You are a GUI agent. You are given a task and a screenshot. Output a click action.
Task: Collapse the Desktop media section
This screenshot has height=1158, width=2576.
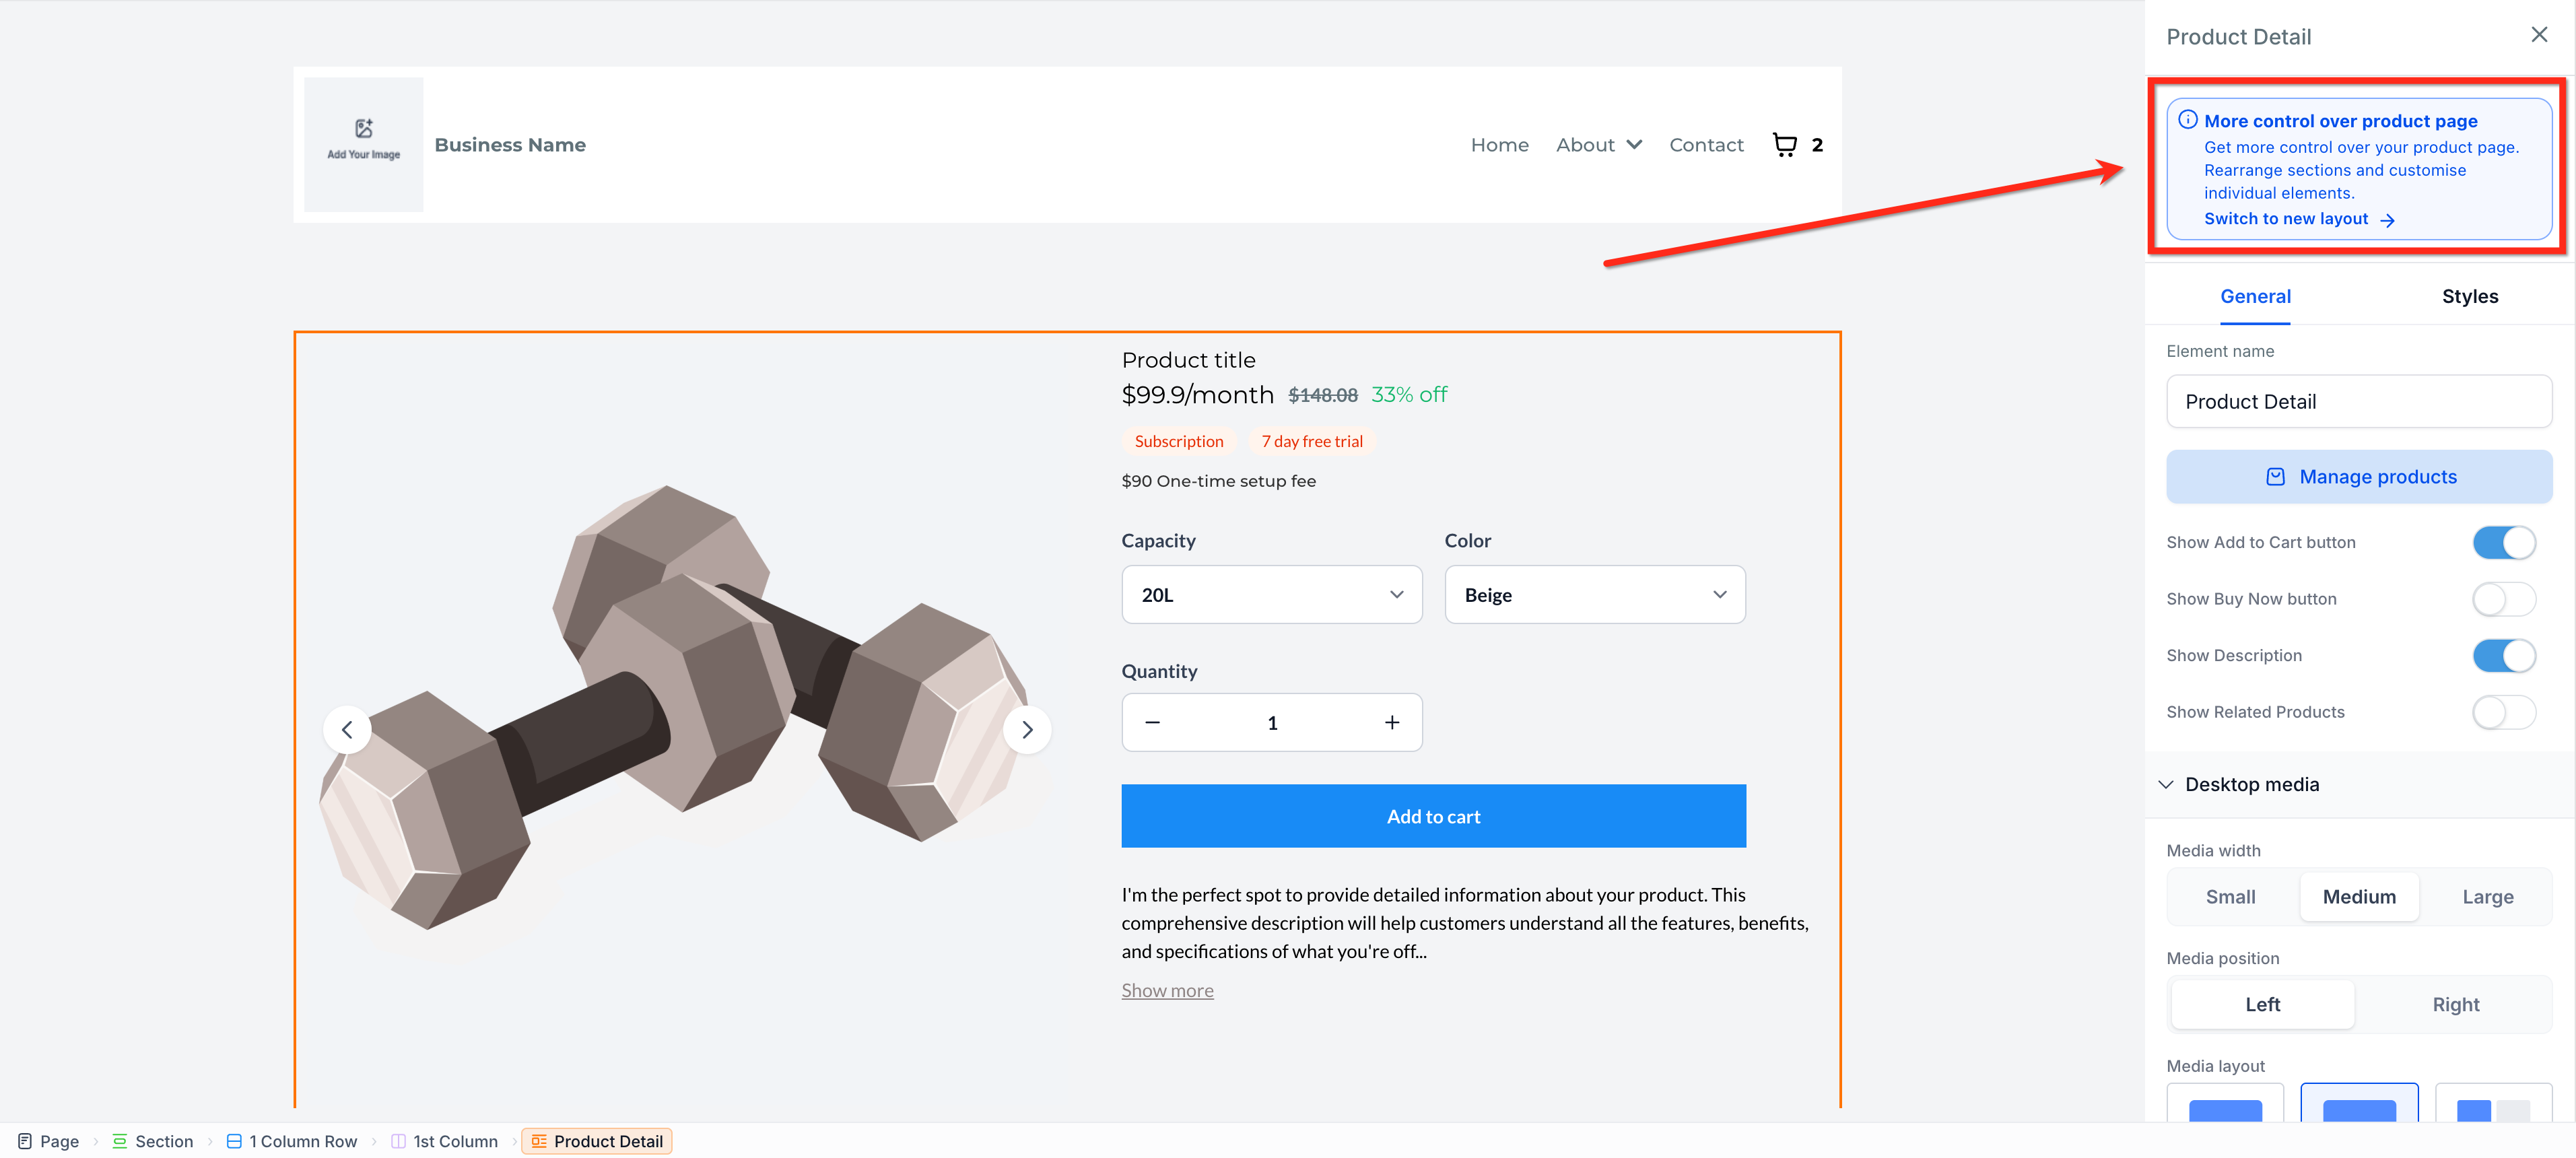[2165, 785]
